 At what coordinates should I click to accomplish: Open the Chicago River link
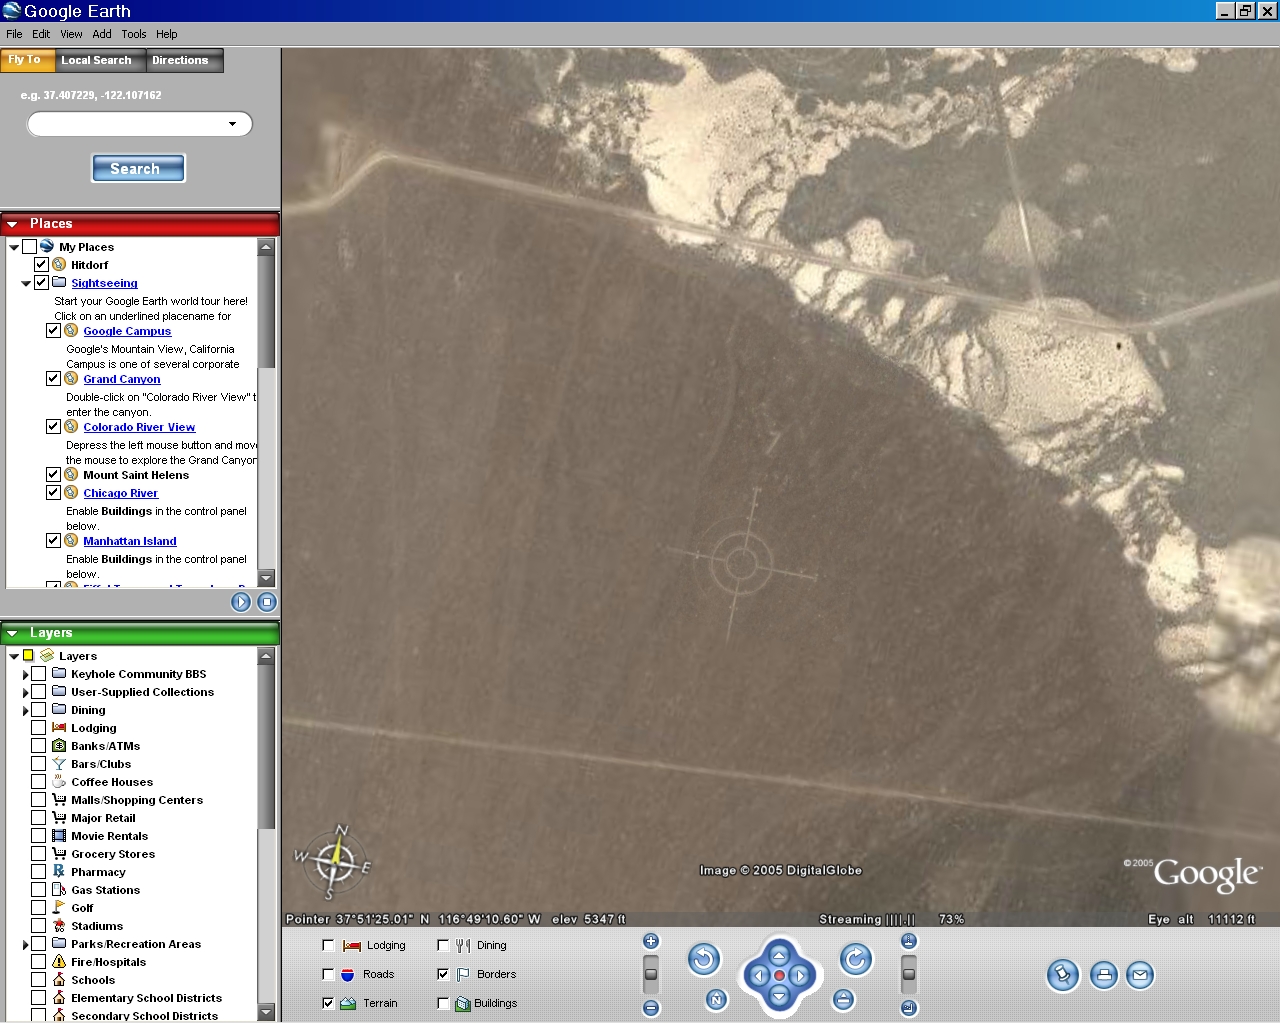(120, 493)
